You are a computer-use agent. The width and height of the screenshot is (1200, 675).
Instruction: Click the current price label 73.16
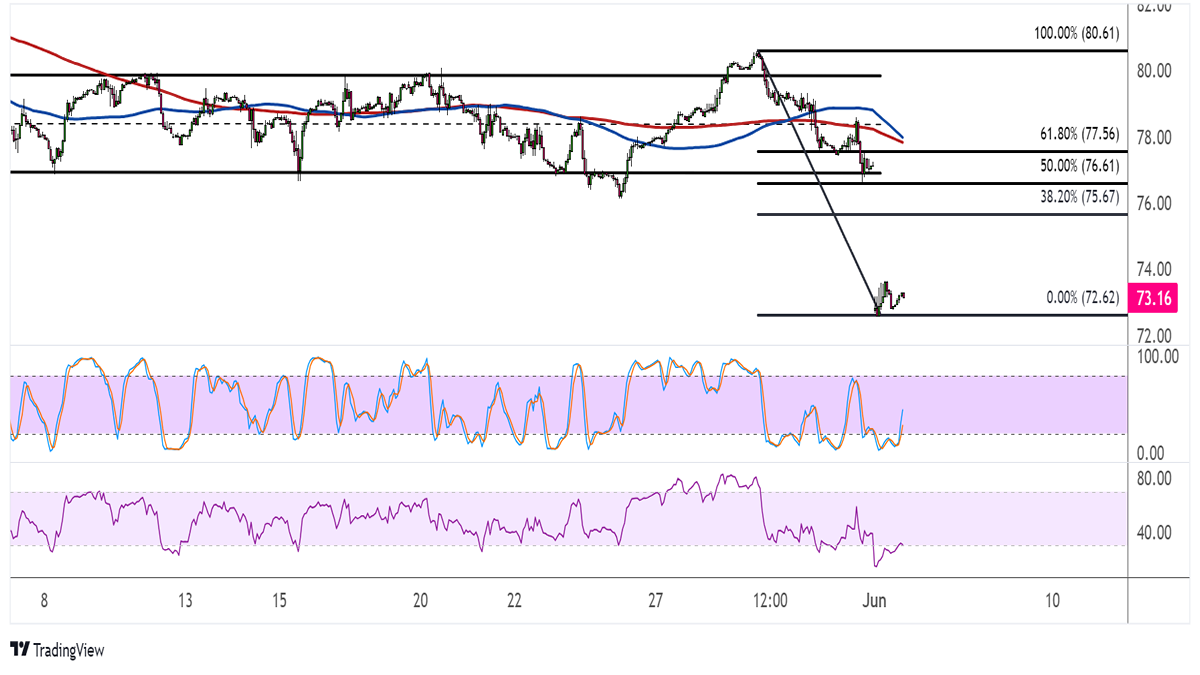tap(1154, 297)
